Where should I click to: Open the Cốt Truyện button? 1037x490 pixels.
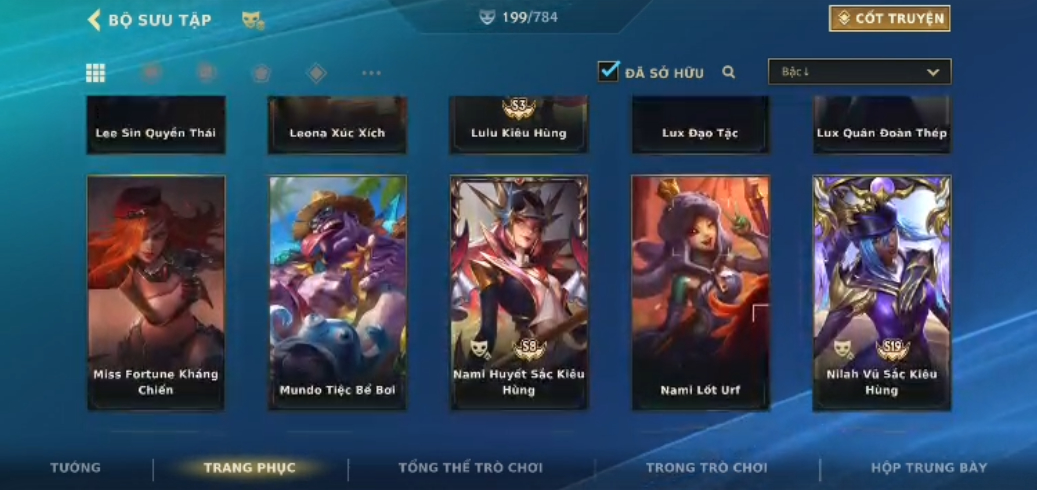pos(889,19)
